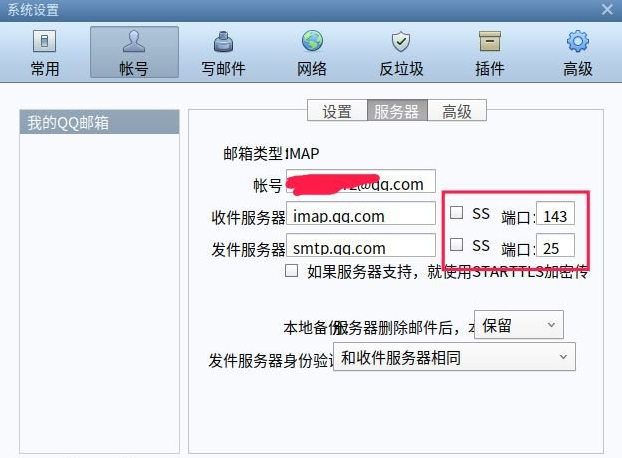Edit the outgoing port field showing 25

(555, 245)
